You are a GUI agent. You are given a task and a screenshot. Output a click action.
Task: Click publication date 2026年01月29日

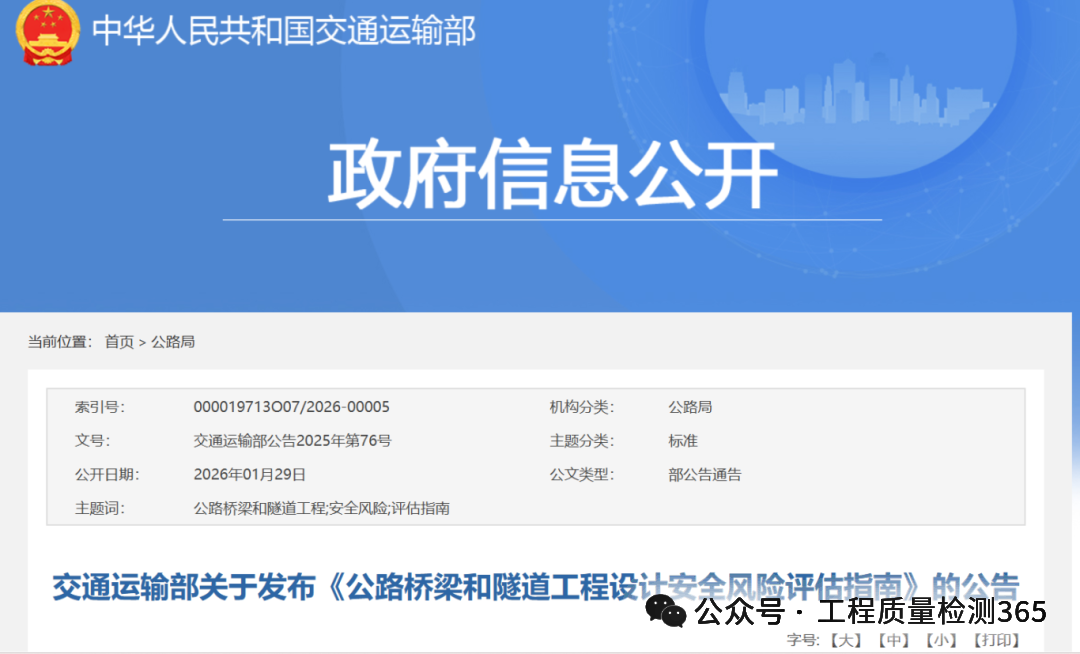coord(249,474)
